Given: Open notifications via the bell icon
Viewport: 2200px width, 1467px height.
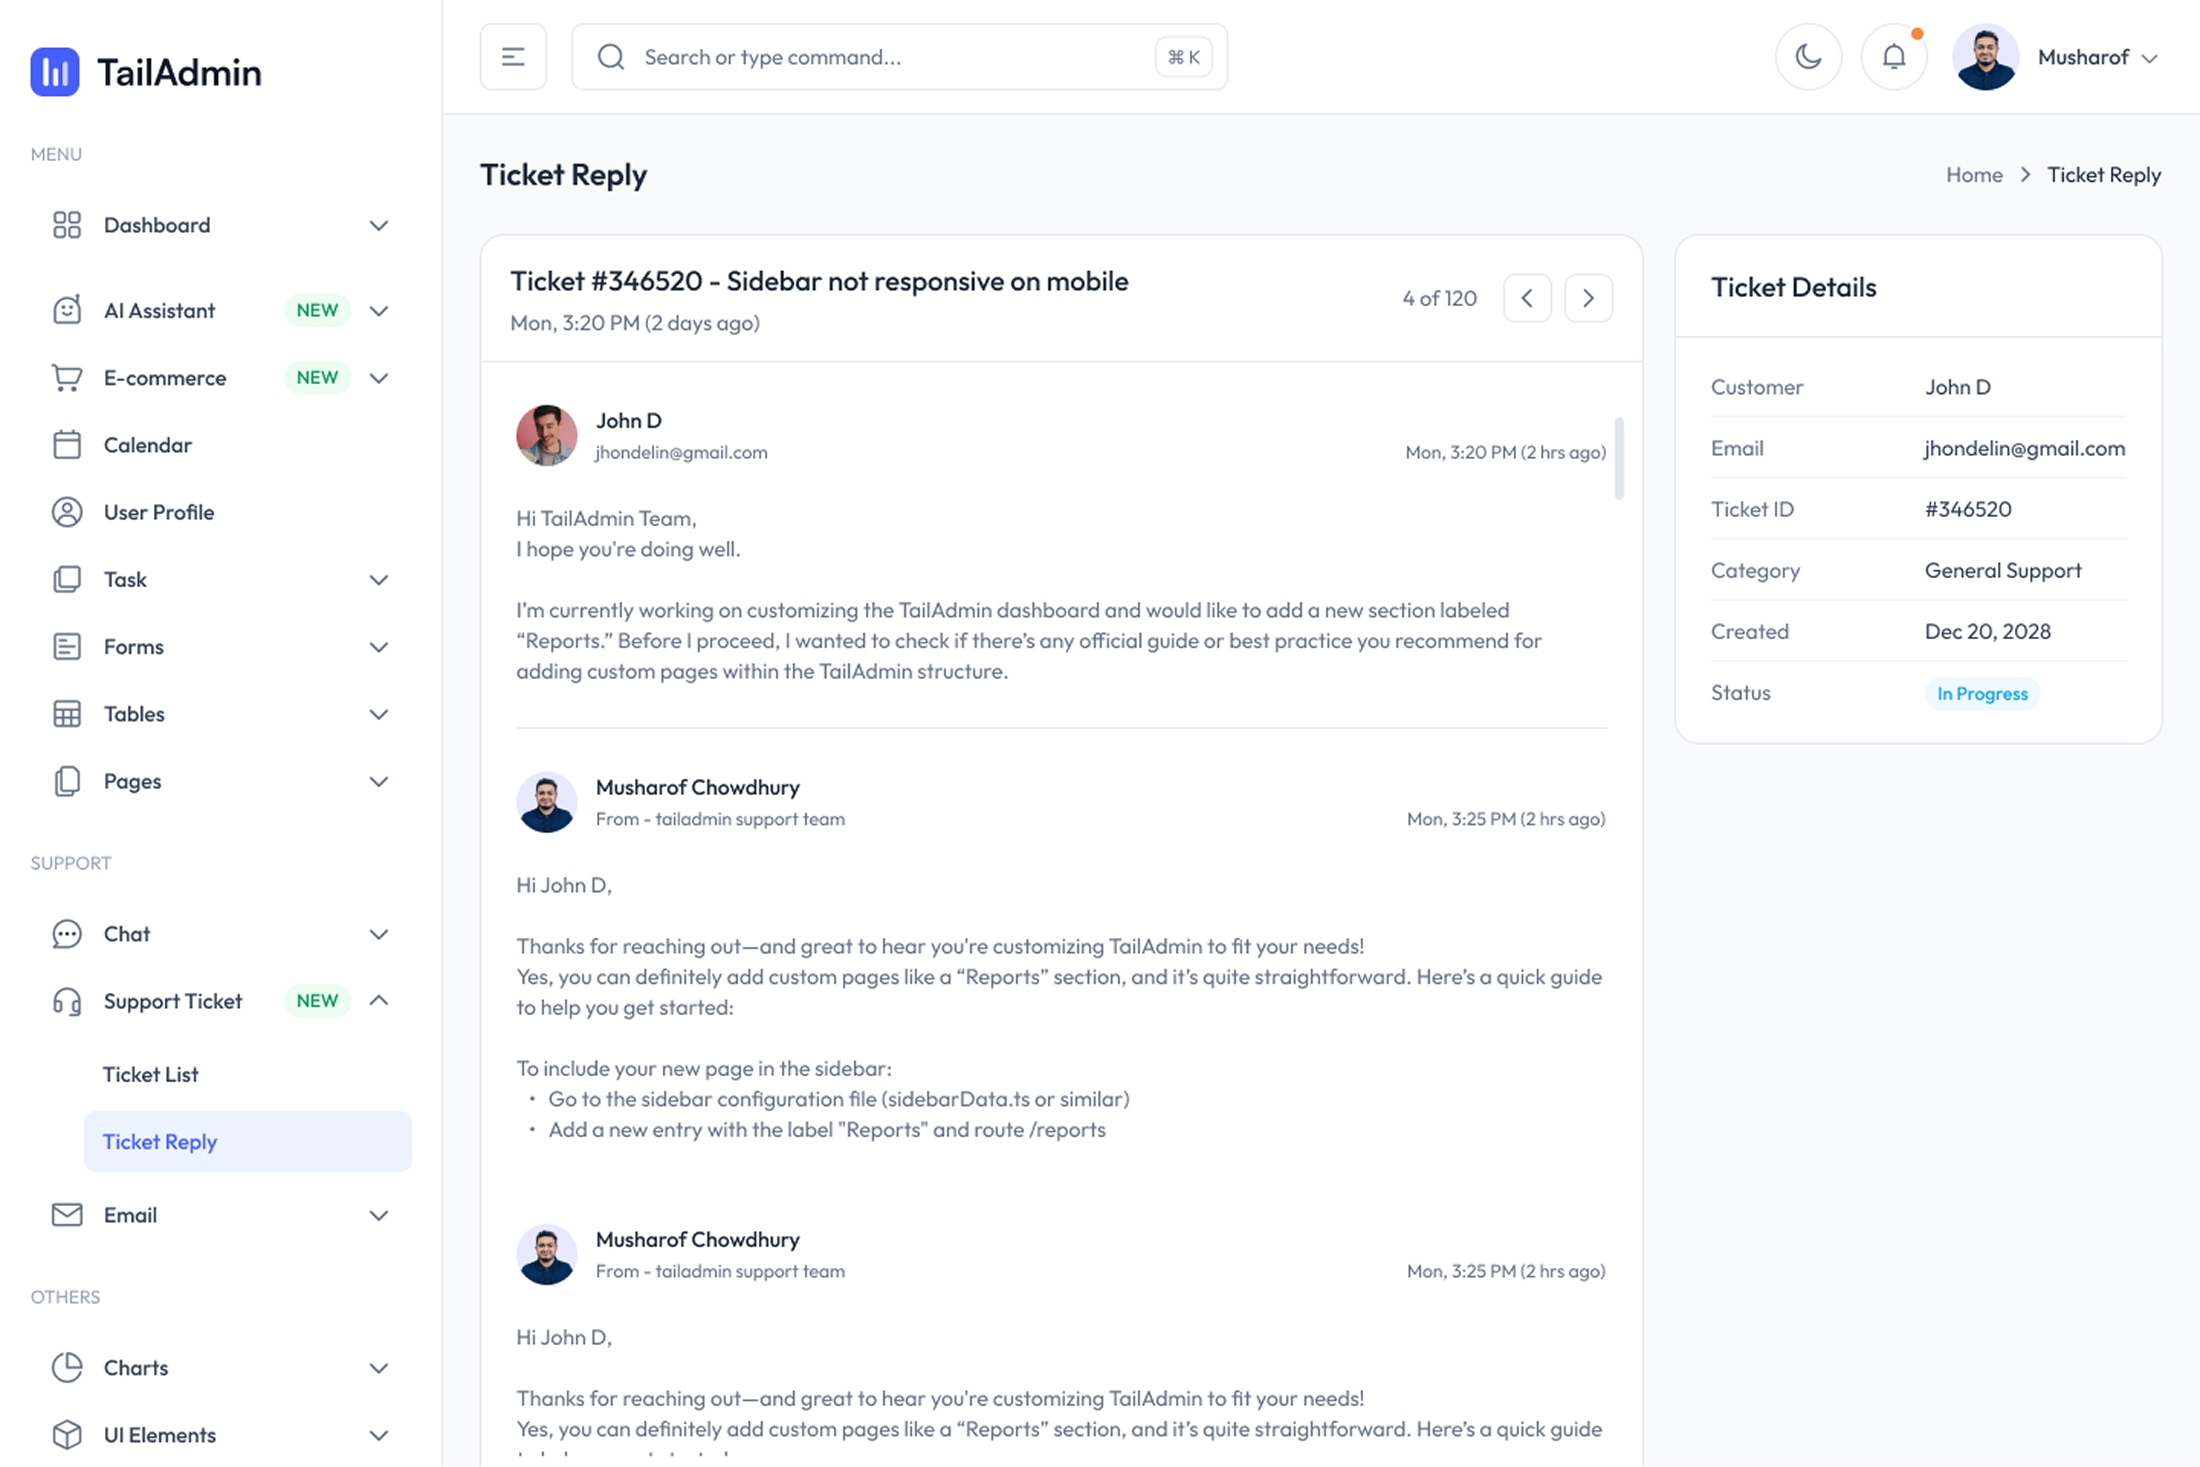Looking at the screenshot, I should [1894, 57].
